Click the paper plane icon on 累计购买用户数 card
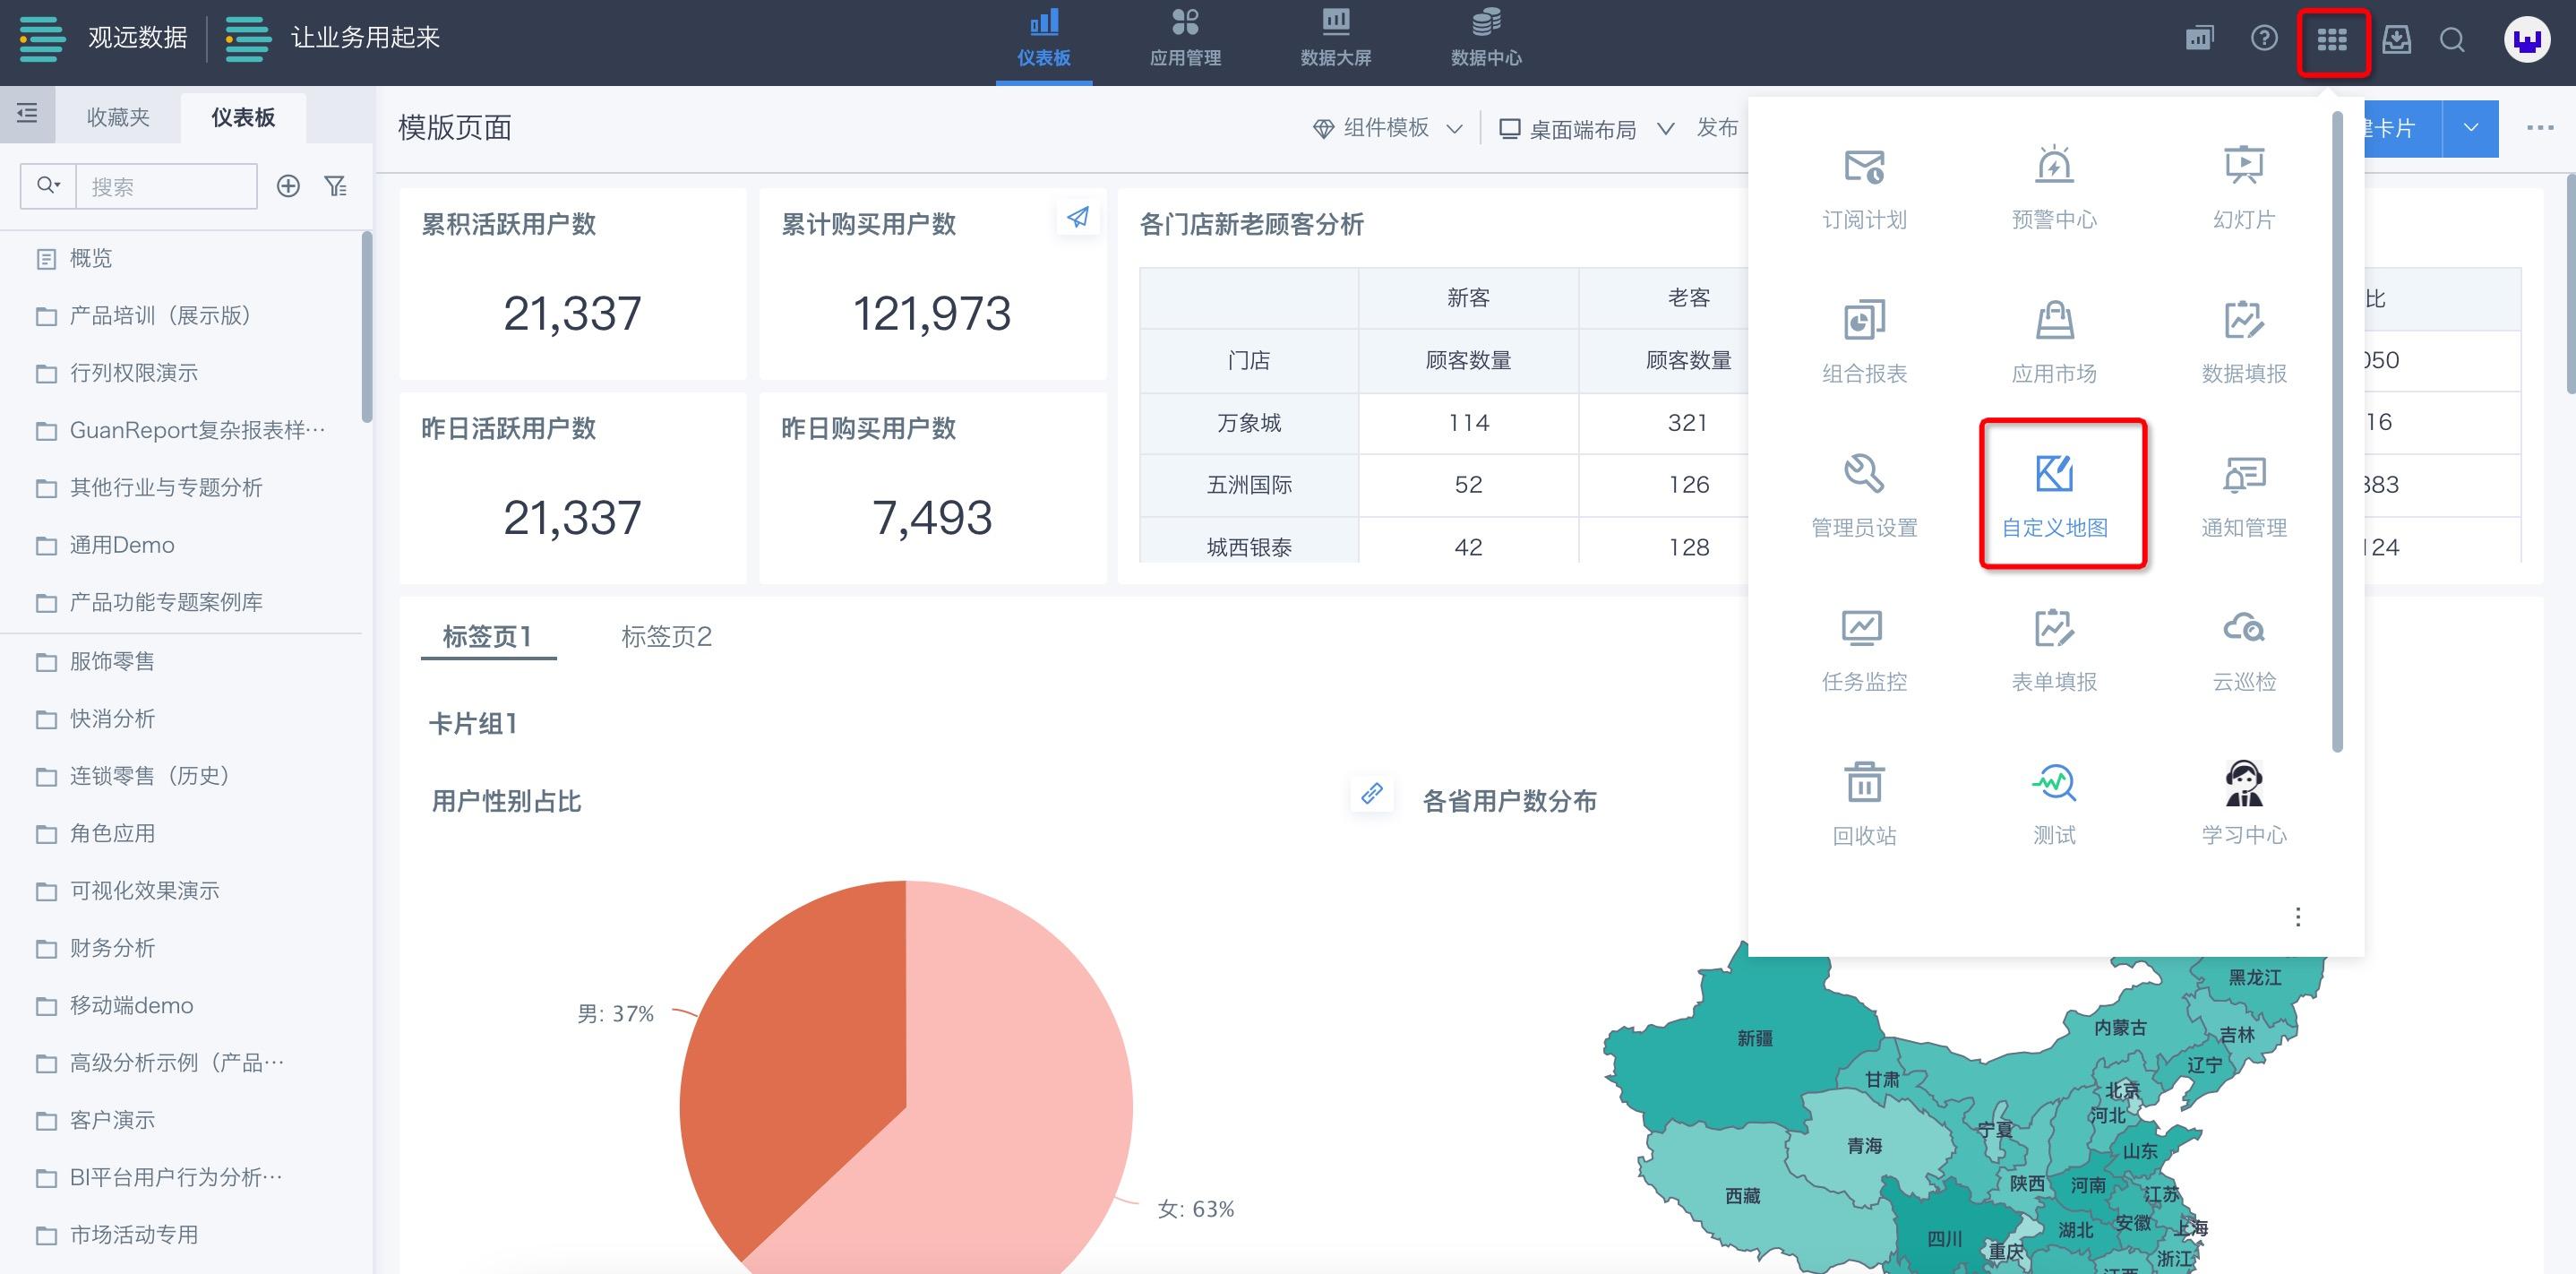Image resolution: width=2576 pixels, height=1274 pixels. point(1077,217)
